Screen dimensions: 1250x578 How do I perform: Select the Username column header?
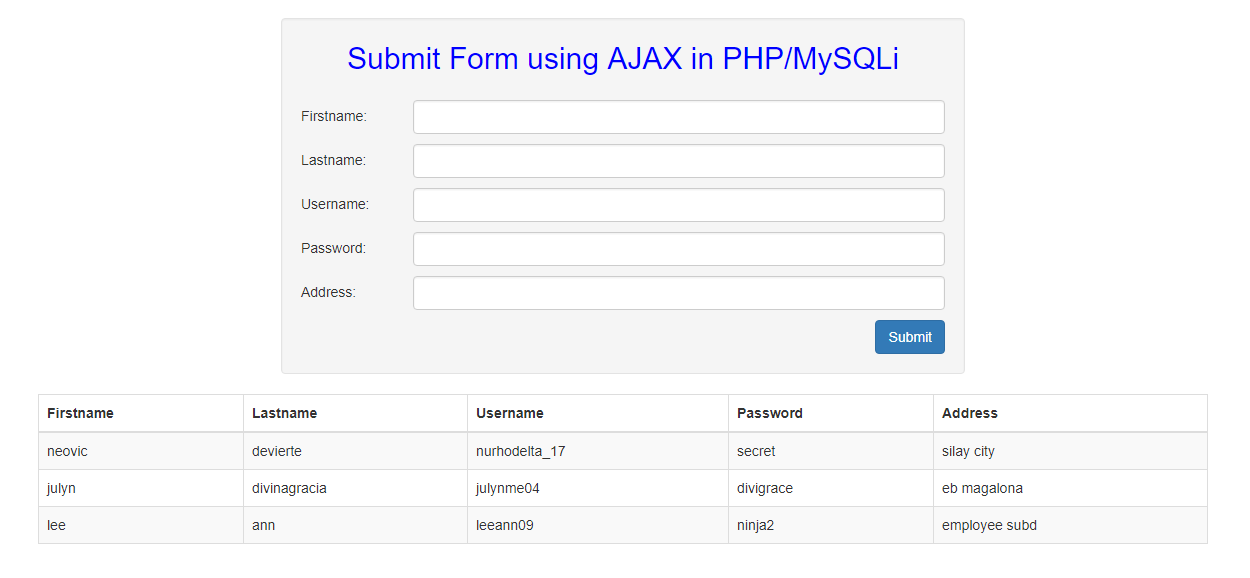point(510,413)
